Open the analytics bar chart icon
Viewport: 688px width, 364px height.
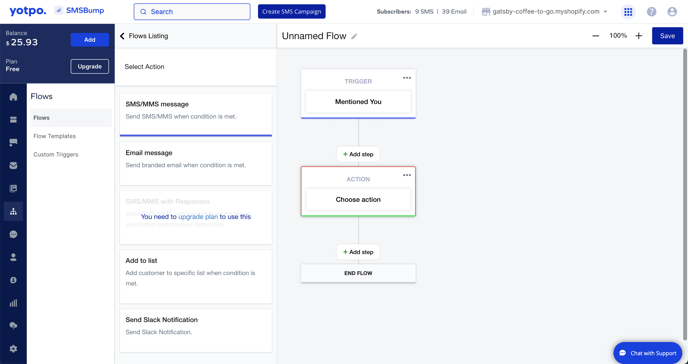coord(13,303)
